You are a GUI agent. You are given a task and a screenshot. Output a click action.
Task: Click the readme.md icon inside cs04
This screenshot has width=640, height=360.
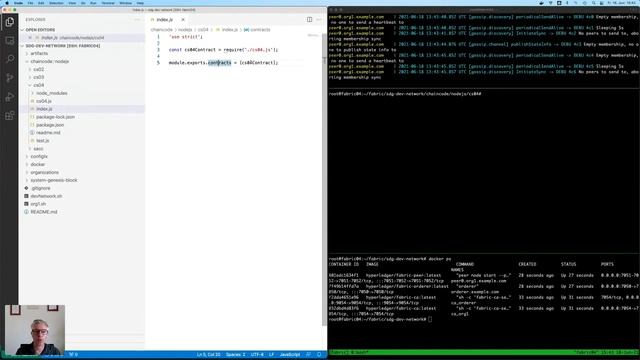[x=32, y=133]
